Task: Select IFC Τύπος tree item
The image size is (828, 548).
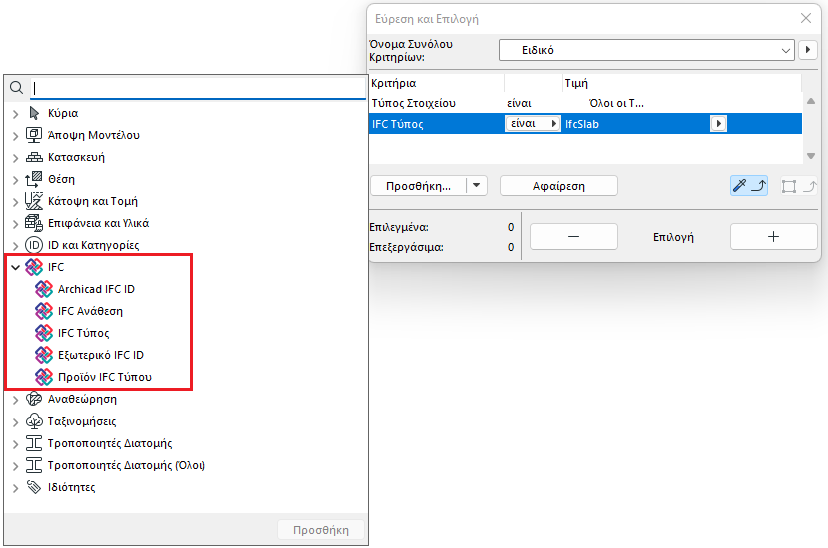Action: [x=83, y=333]
